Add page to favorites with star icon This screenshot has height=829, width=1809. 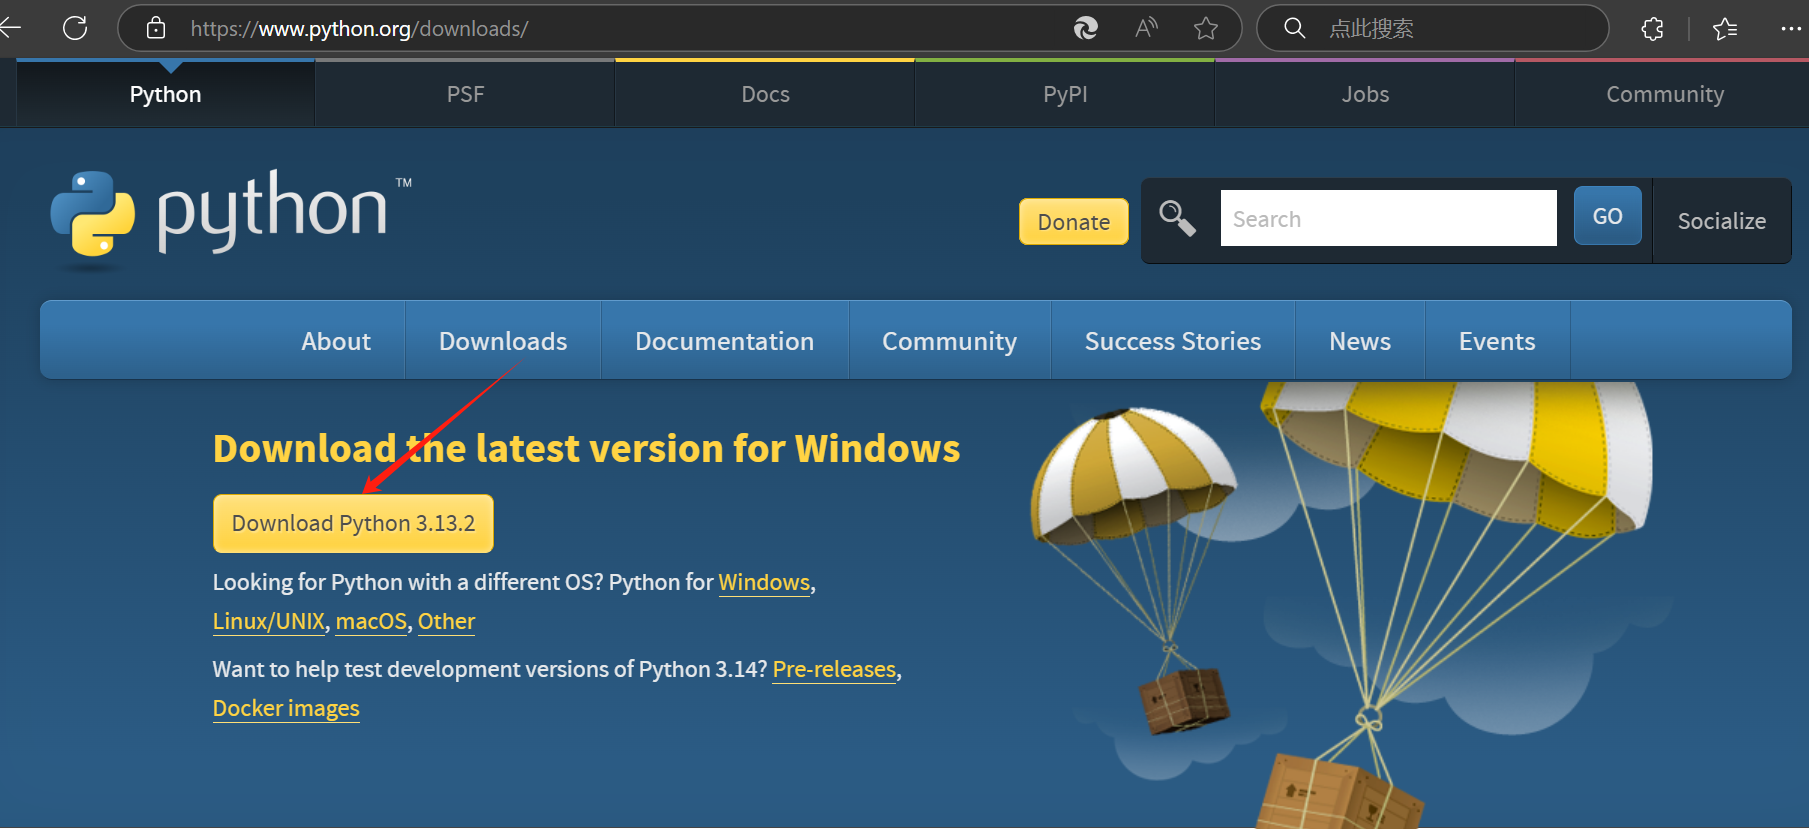point(1206,28)
